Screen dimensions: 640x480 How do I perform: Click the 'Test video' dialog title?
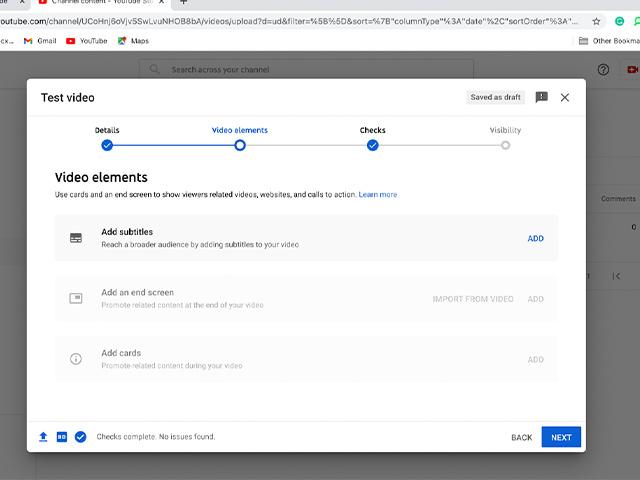coord(68,98)
